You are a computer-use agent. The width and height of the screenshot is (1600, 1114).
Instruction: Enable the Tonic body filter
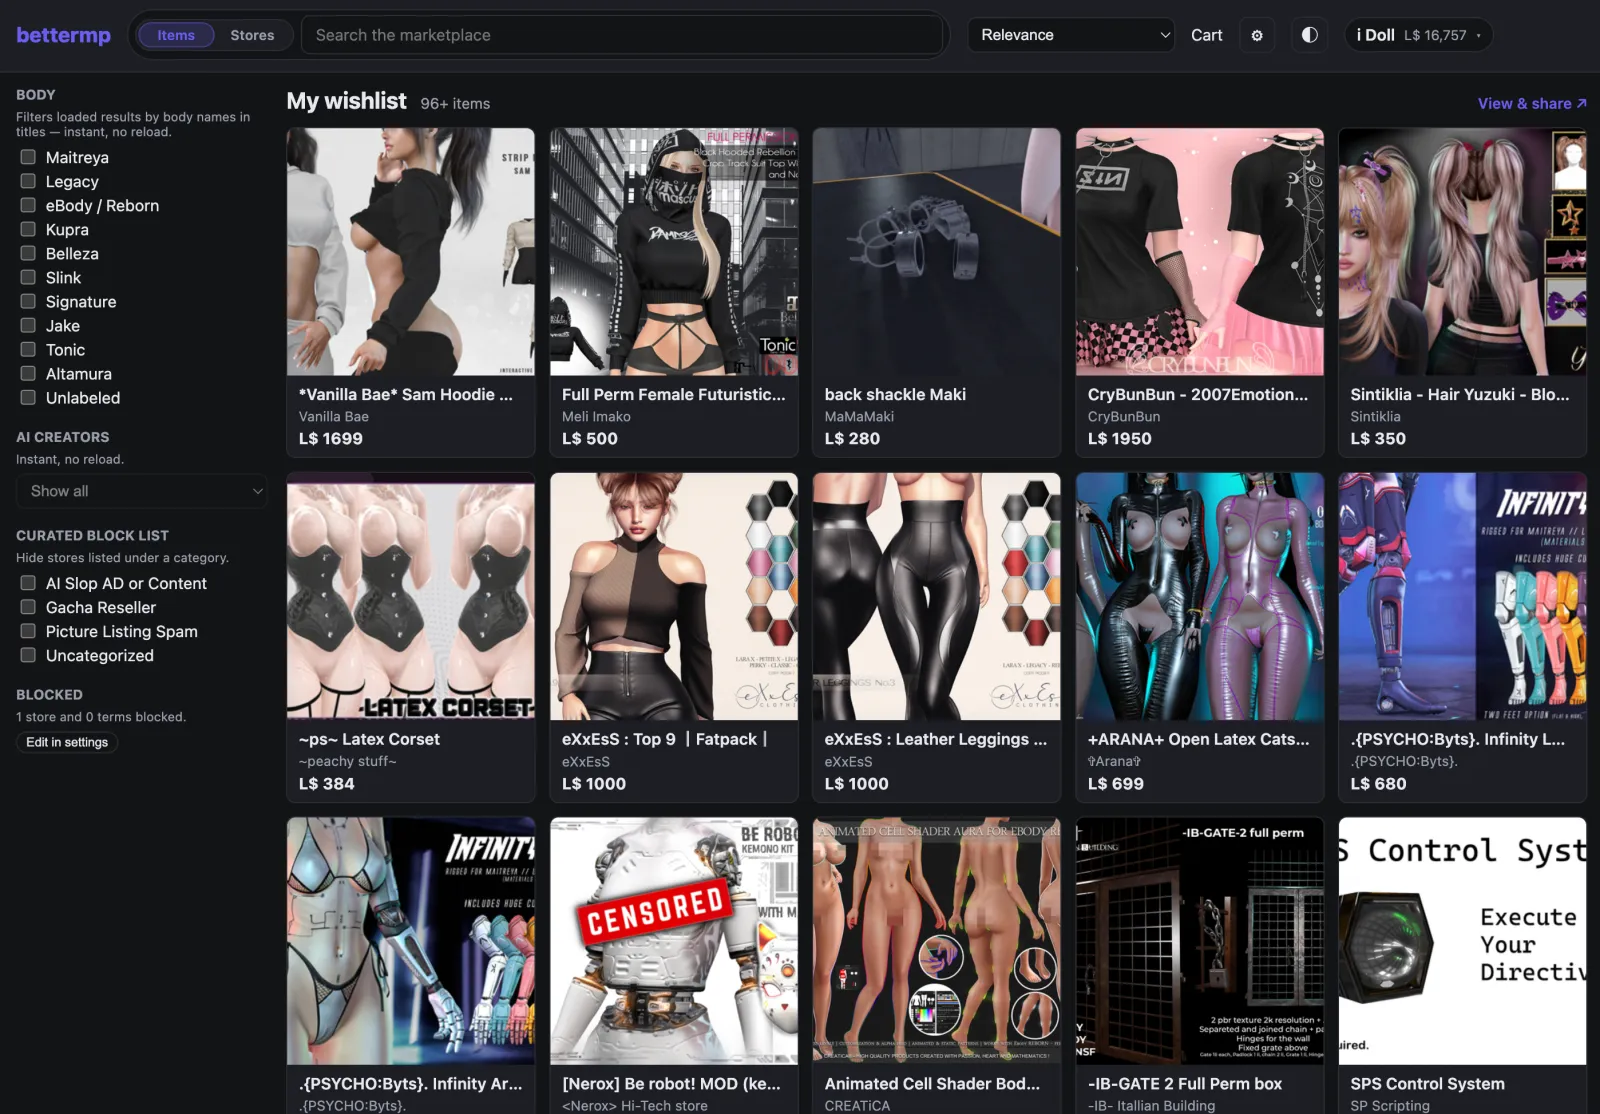click(28, 349)
